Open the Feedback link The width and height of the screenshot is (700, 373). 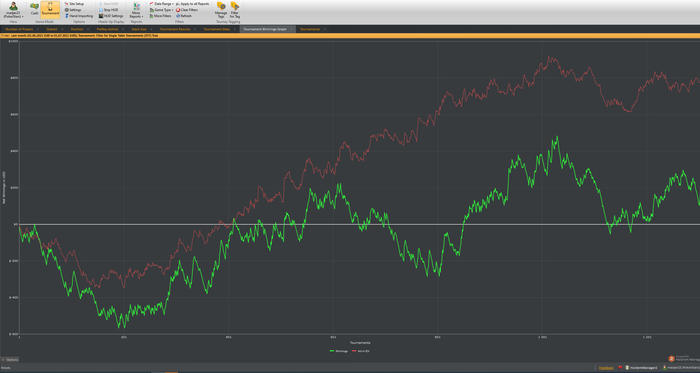tap(606, 368)
